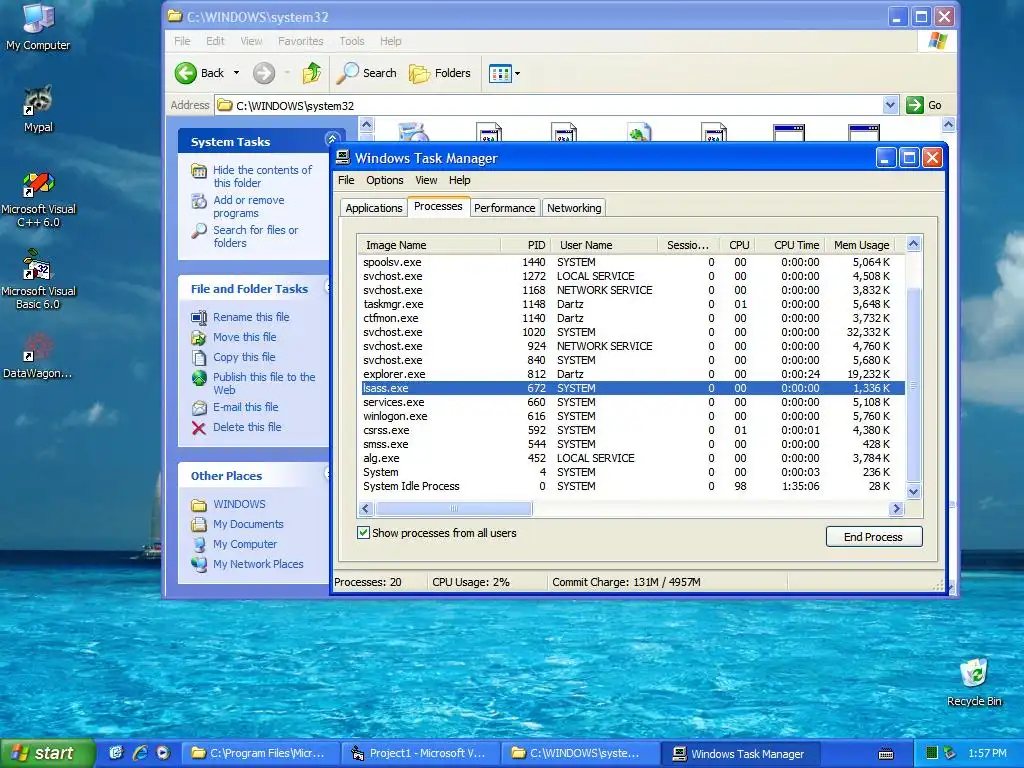
Task: Launch Internet Explorer from Quick Launch
Action: (140, 753)
